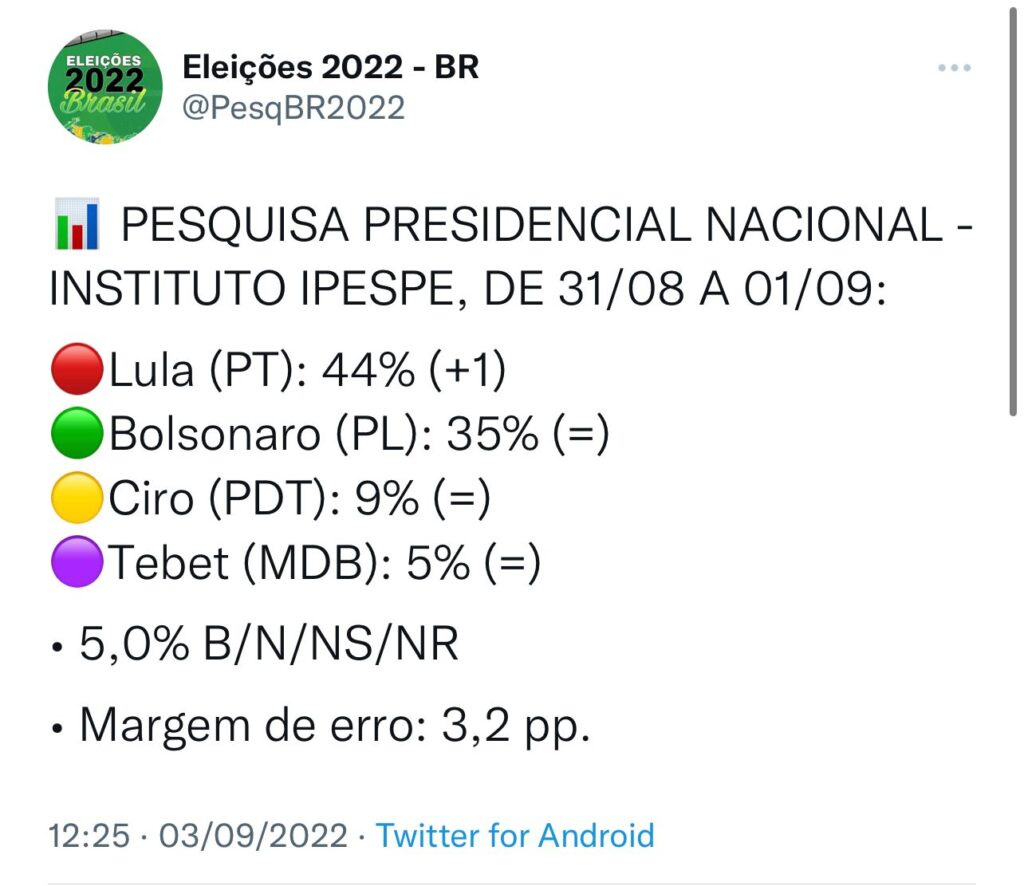Click the red circle beside Lula

76,372
